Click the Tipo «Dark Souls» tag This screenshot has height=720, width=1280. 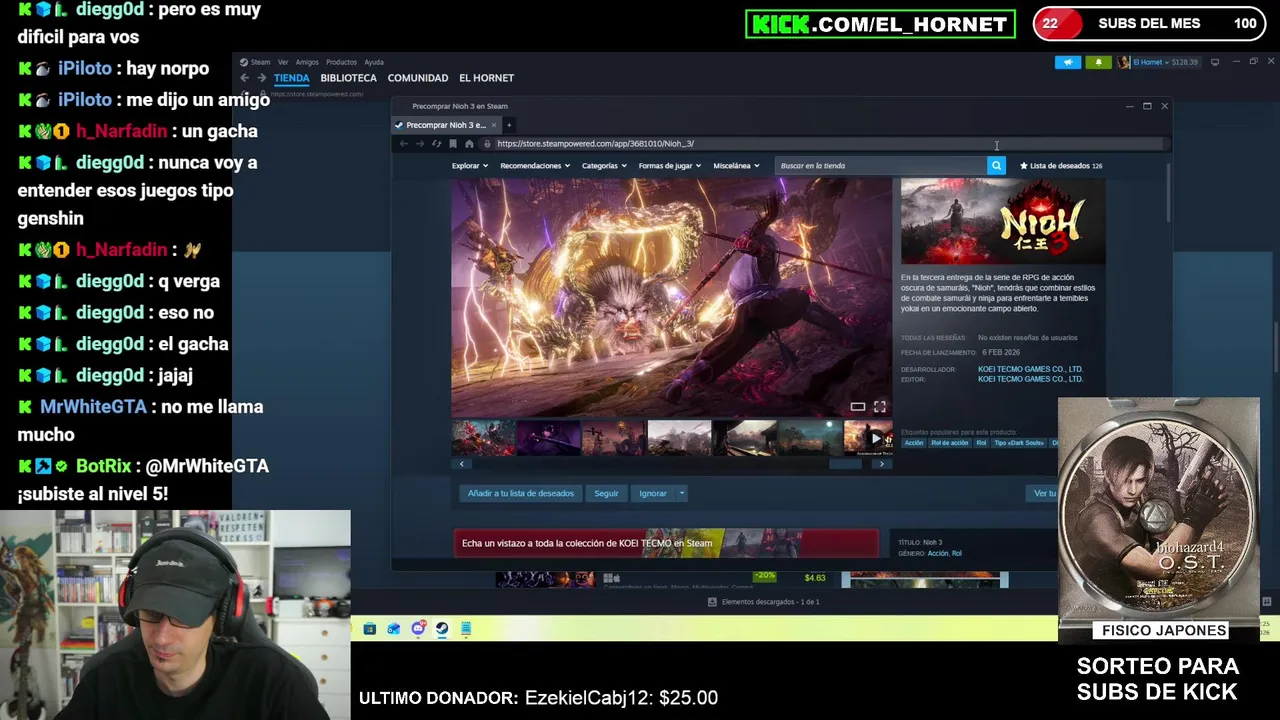click(x=1019, y=443)
